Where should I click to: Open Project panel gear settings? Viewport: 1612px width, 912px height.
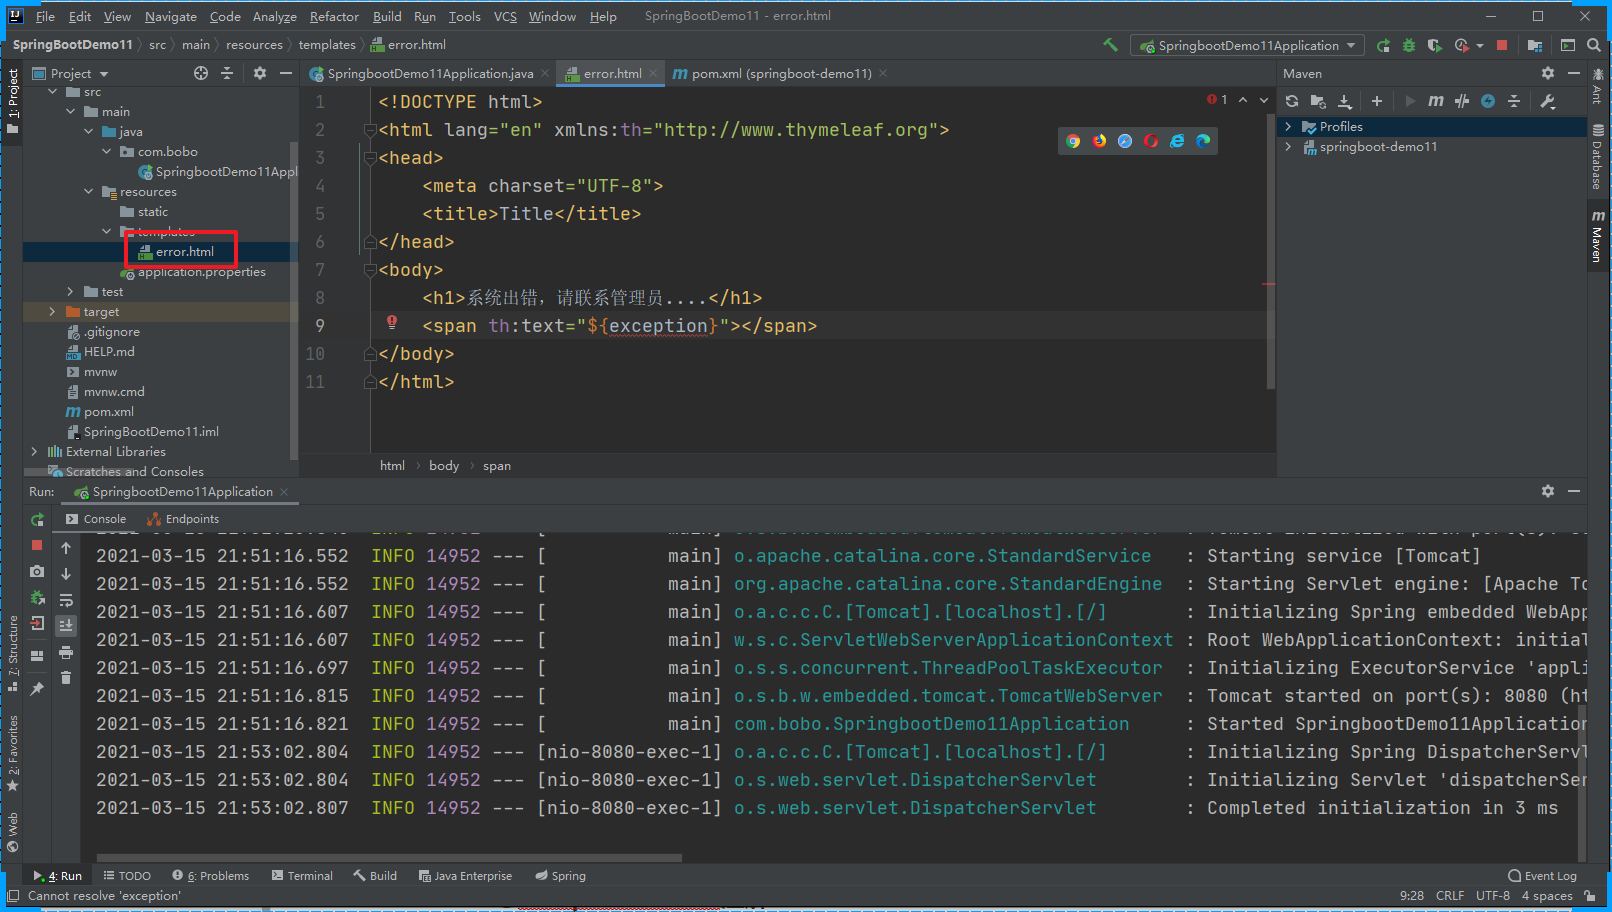coord(260,73)
